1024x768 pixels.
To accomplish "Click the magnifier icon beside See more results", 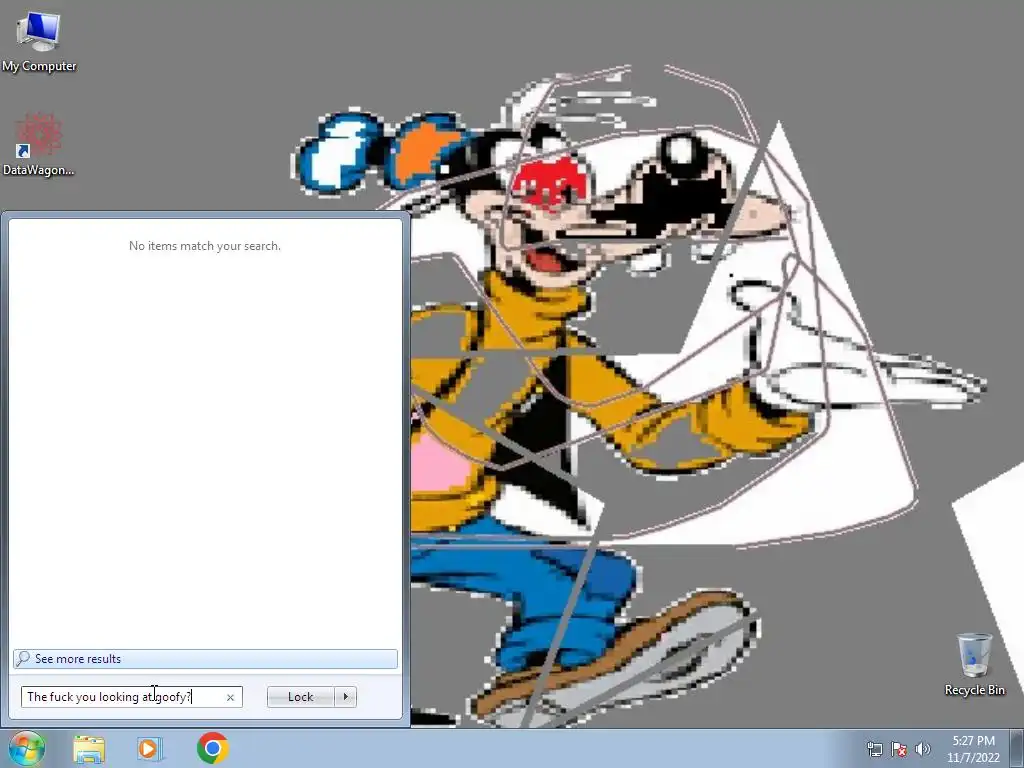I will (x=23, y=658).
